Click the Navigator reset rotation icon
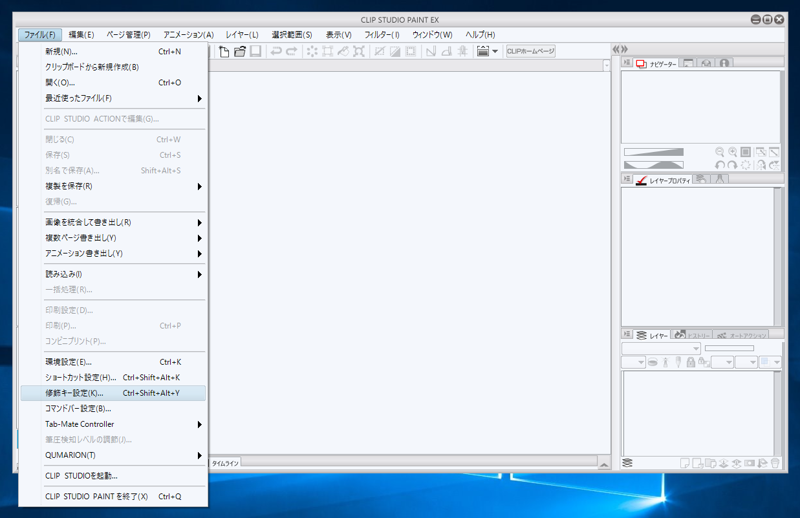Viewport: 800px width, 518px height. [x=746, y=165]
